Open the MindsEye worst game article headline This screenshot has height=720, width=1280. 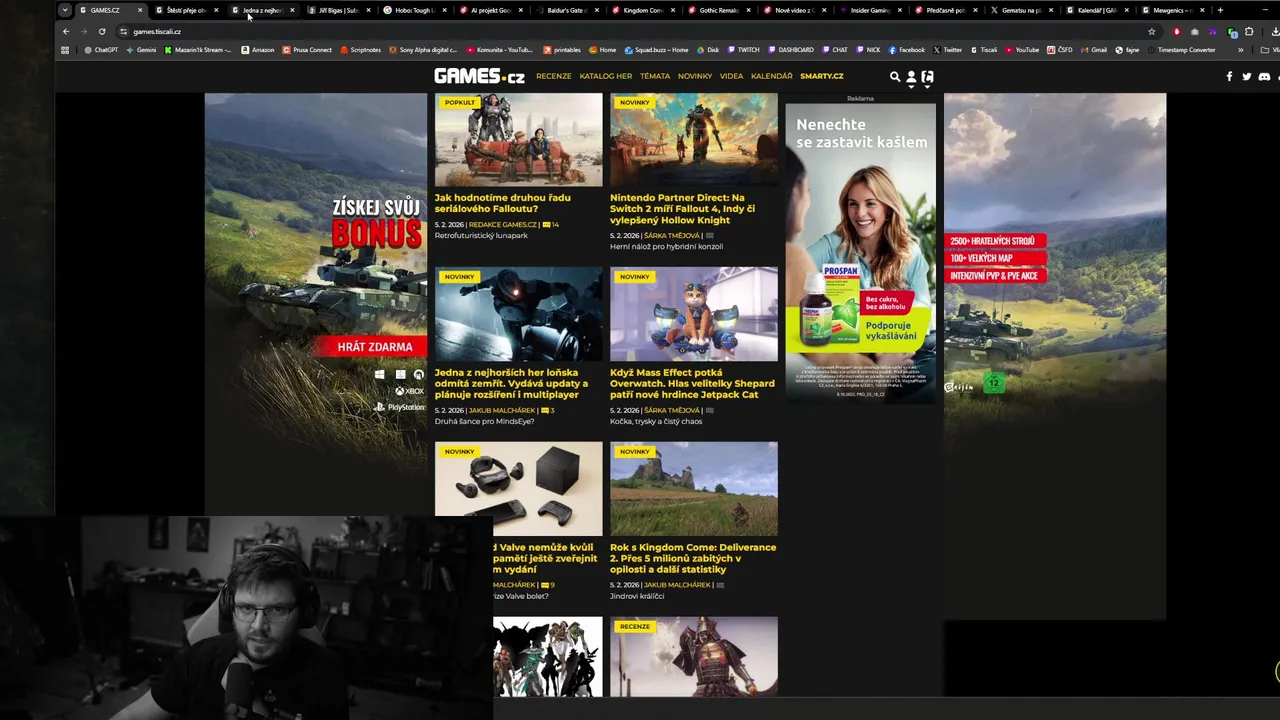click(x=511, y=383)
